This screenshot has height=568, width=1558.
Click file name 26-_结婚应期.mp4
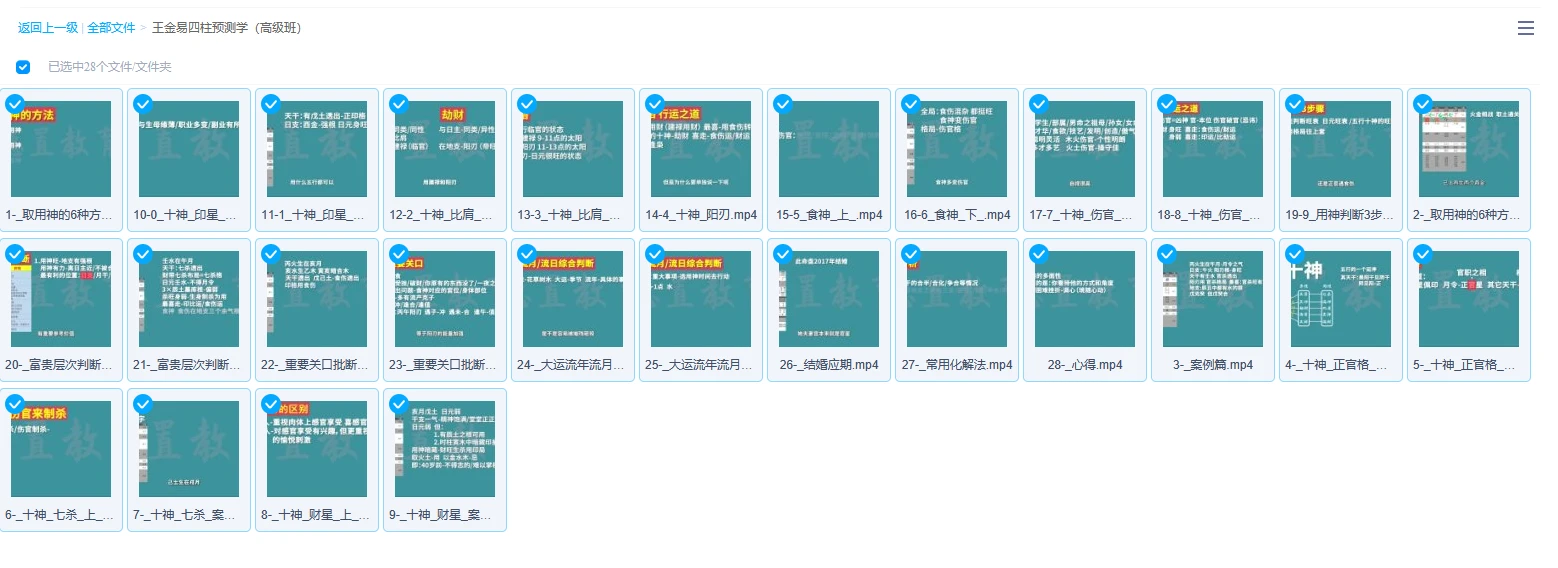coord(829,365)
